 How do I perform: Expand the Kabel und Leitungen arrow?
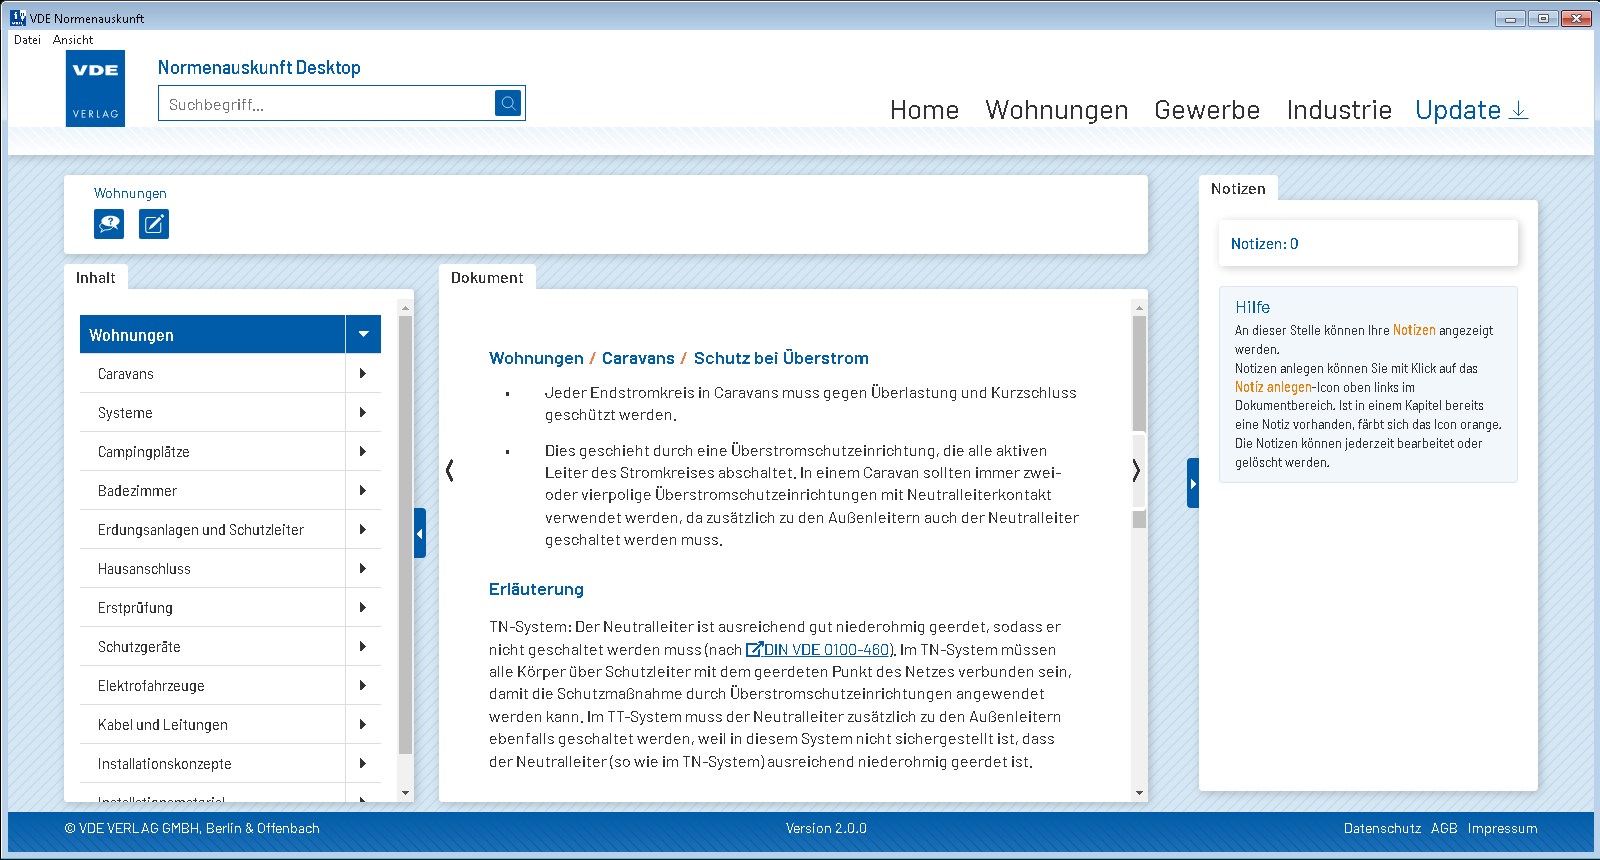[363, 724]
